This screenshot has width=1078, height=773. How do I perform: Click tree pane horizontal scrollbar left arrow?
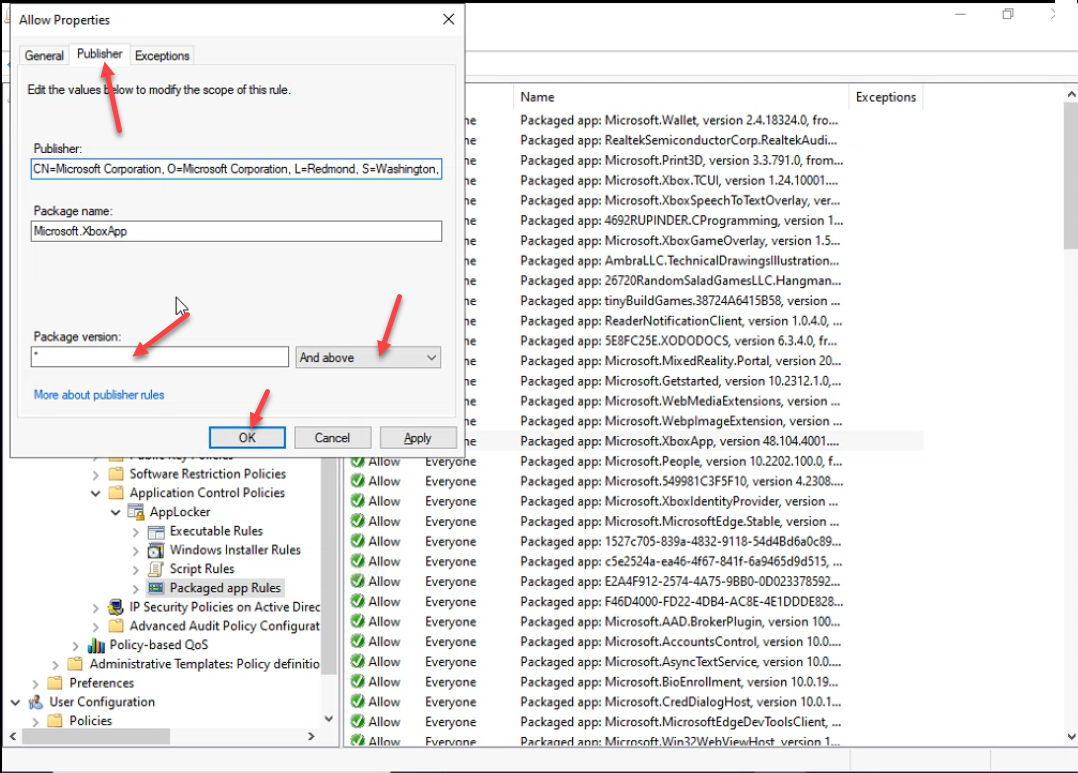click(13, 737)
